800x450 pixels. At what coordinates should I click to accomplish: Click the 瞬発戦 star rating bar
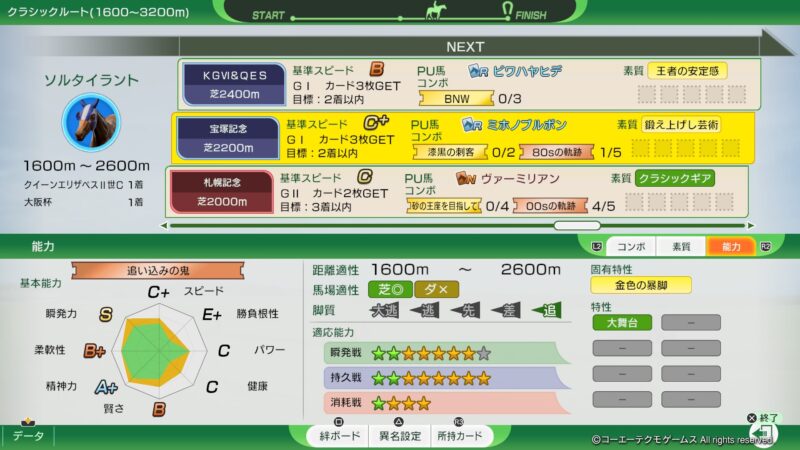coord(446,353)
